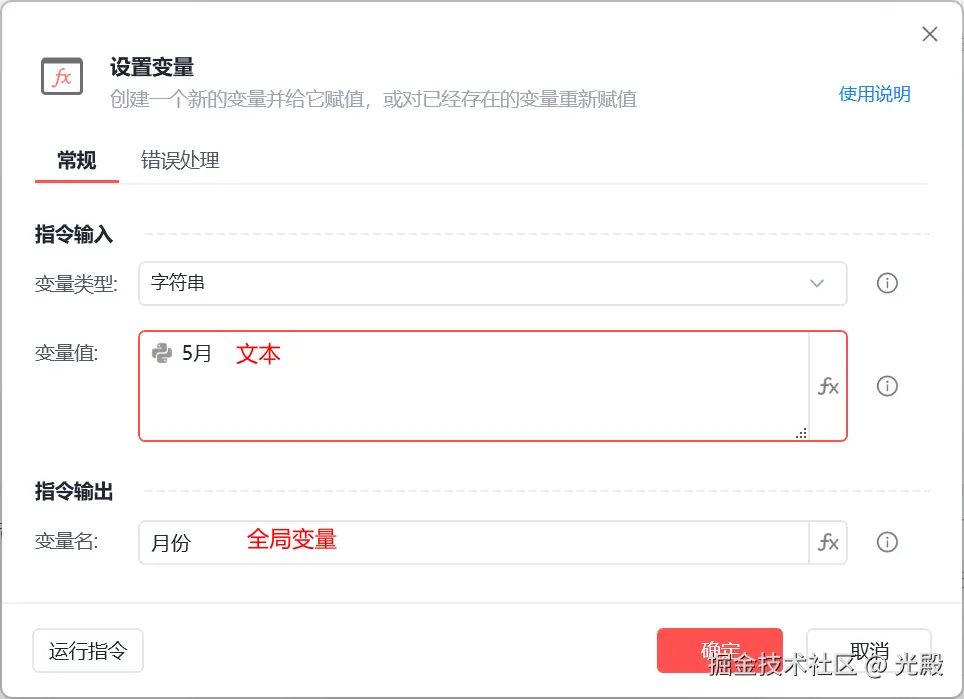The image size is (964, 699).
Task: Click info icon next to 变量值
Action: (x=887, y=386)
